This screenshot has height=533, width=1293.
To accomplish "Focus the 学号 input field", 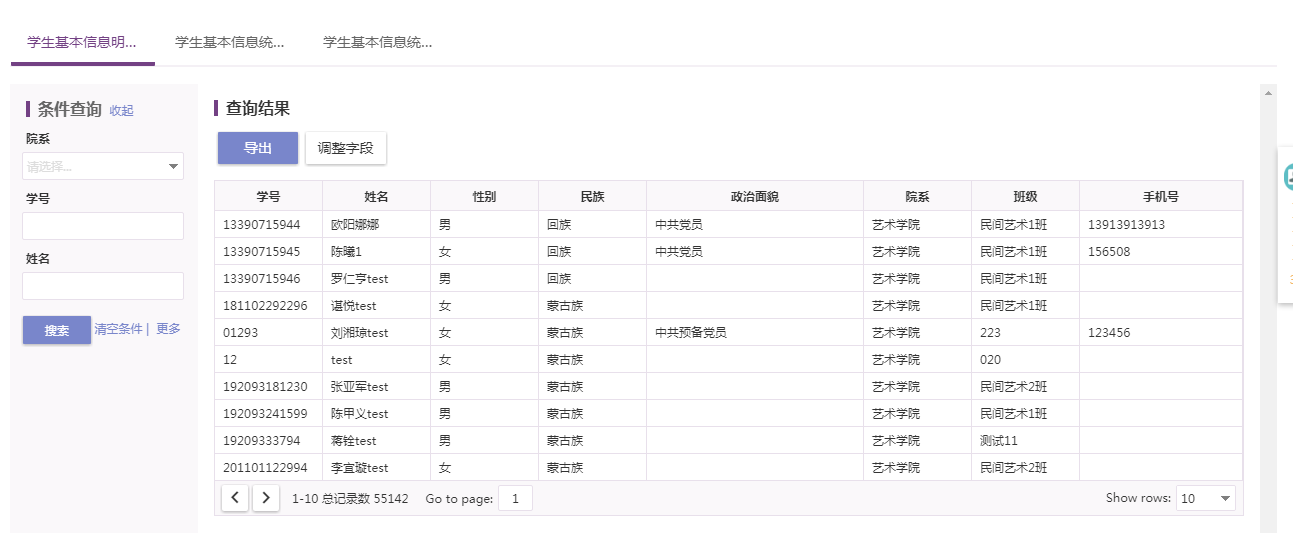I will pos(103,226).
